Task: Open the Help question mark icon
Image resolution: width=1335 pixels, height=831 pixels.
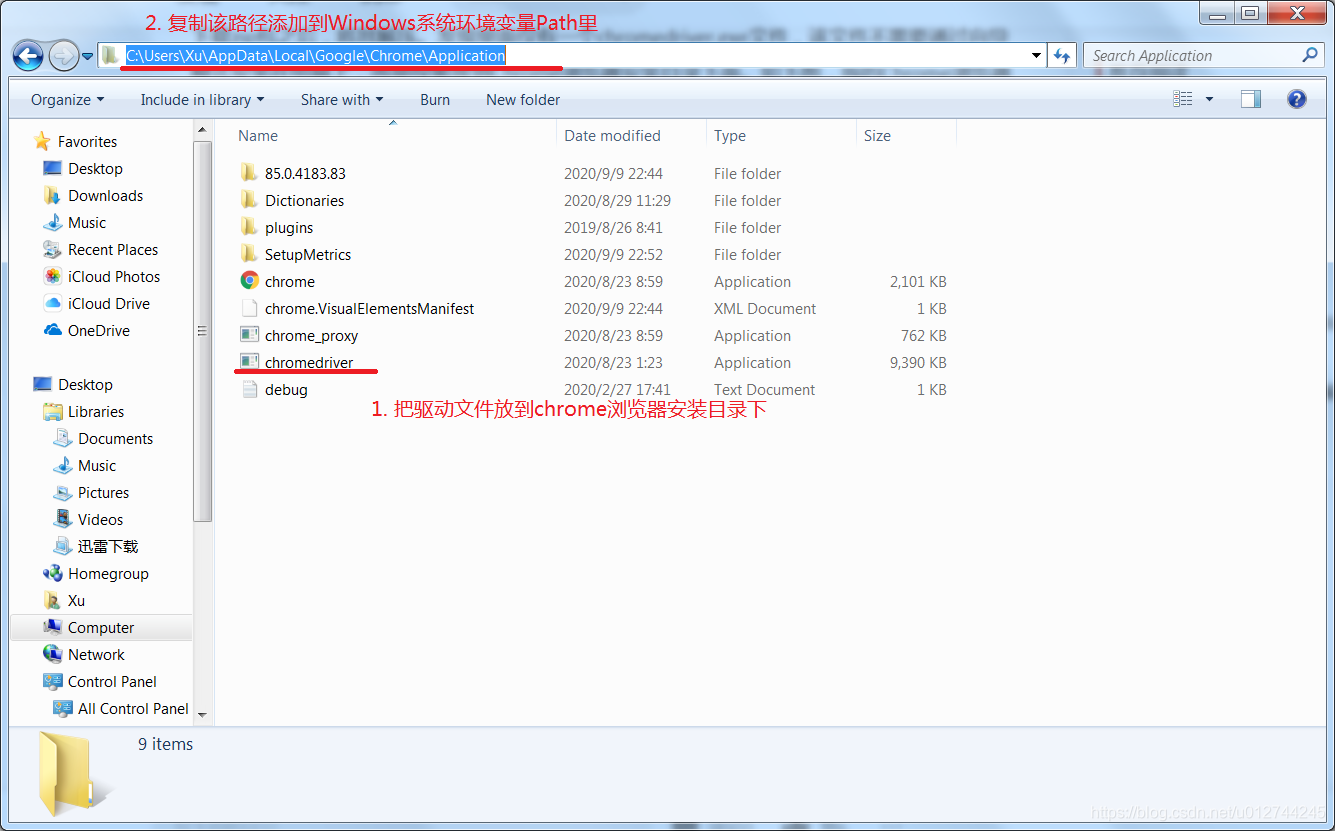Action: tap(1297, 99)
